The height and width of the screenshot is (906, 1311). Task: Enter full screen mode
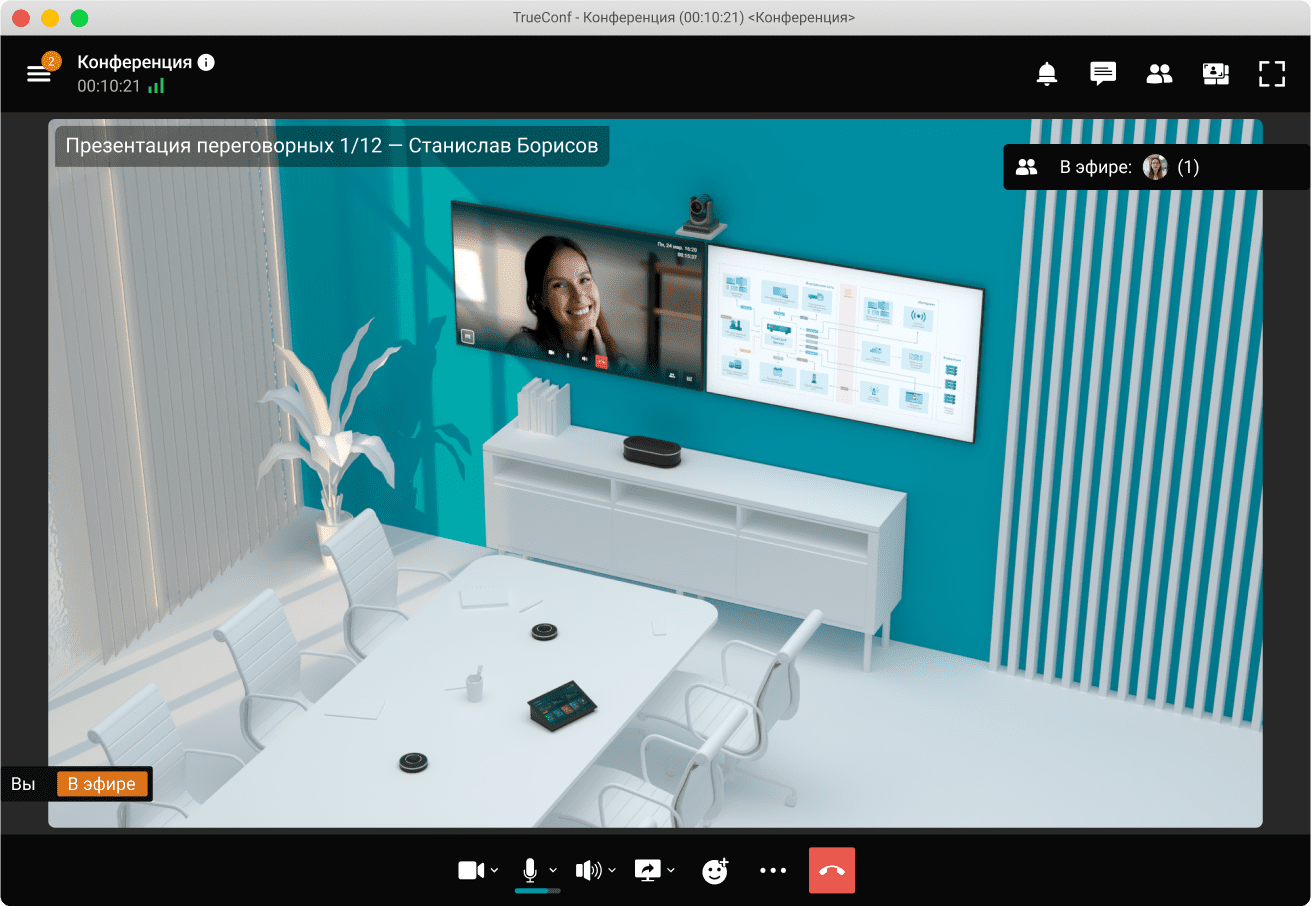1271,74
